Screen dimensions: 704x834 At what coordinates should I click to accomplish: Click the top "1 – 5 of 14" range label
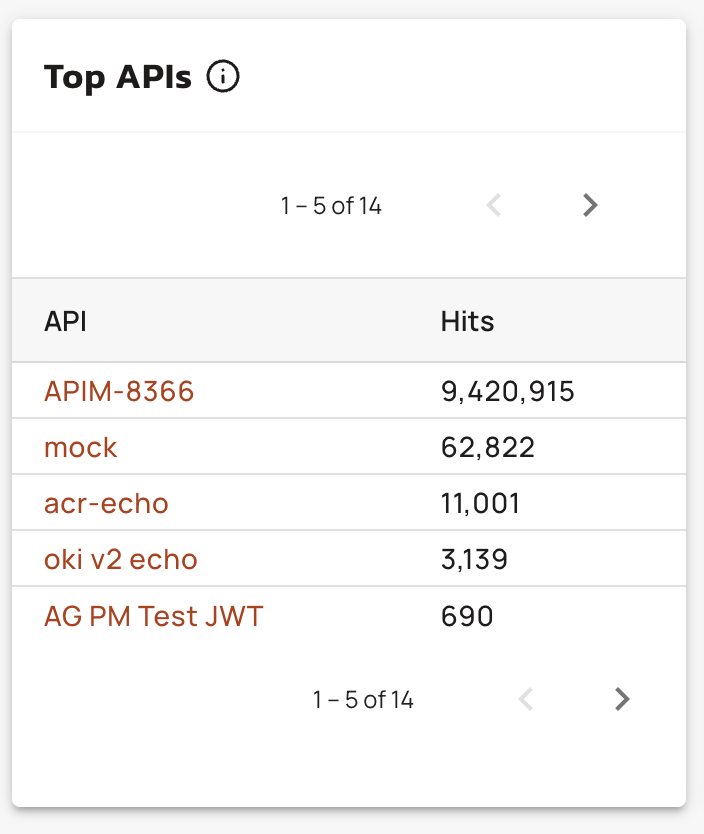click(331, 206)
